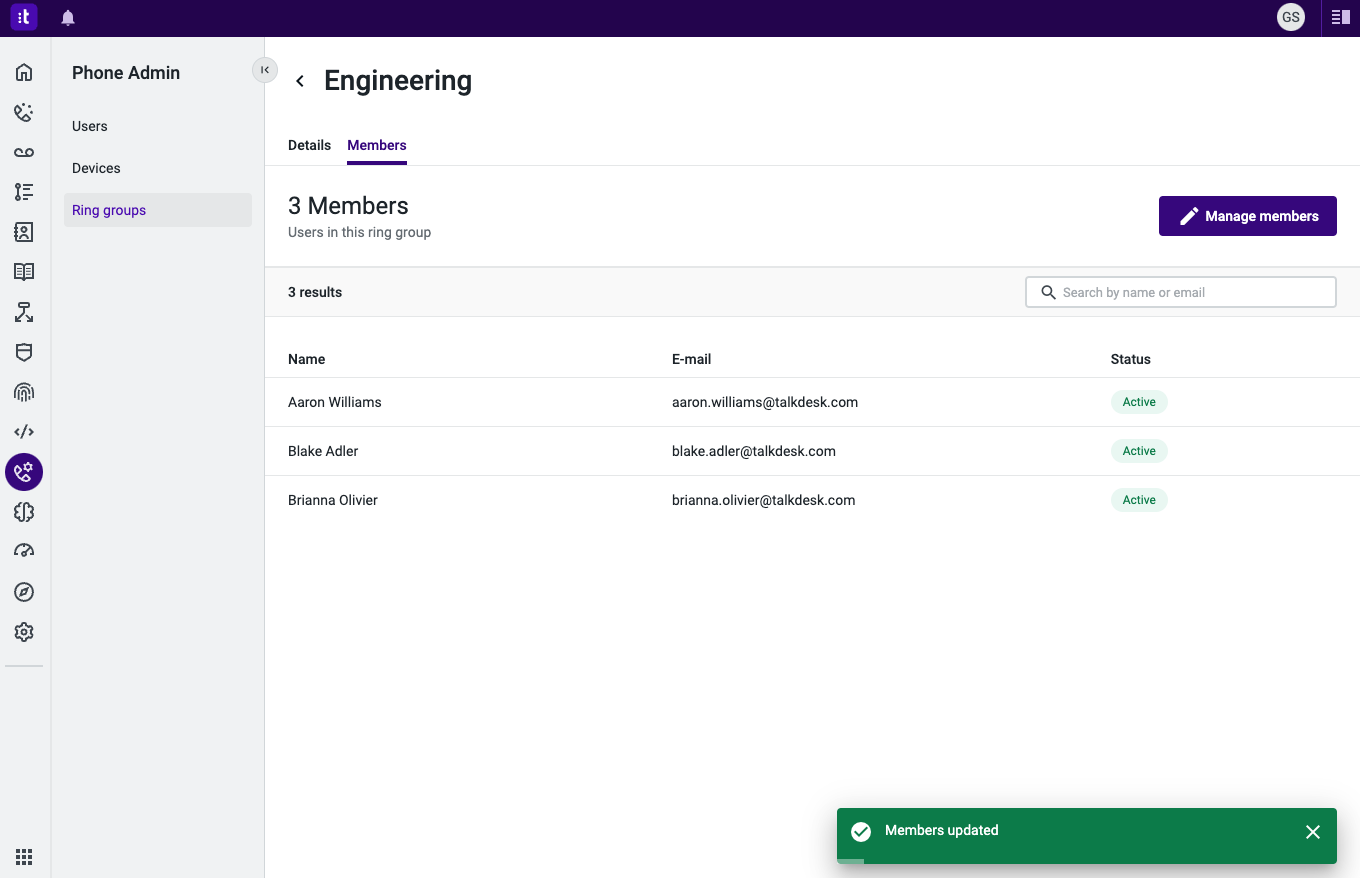The width and height of the screenshot is (1360, 878).
Task: Click blake.adler@talkdesk.com email
Action: pos(754,451)
